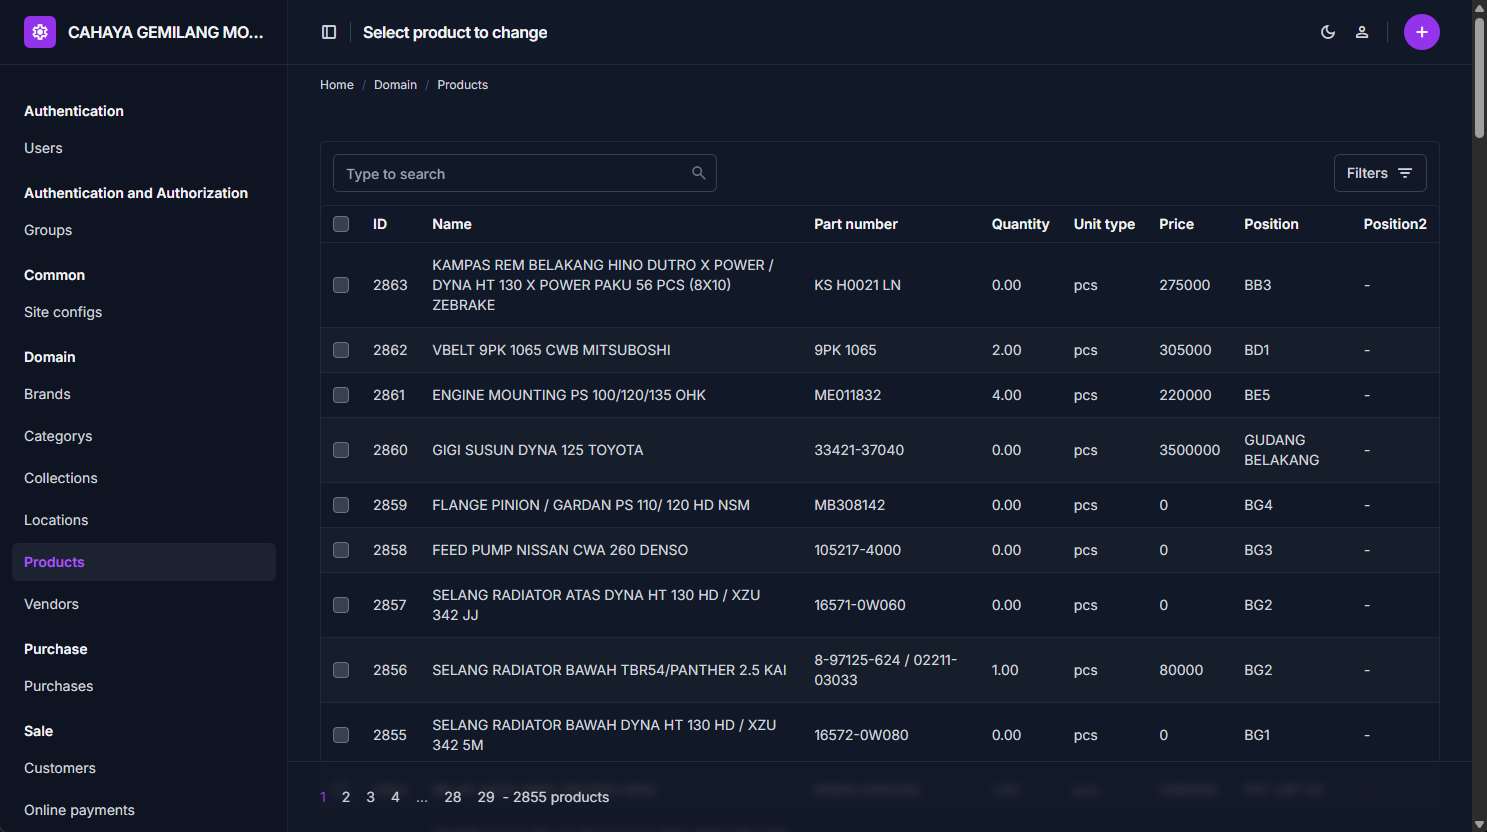Jump to page 29 of products
The image size is (1487, 832).
point(486,797)
